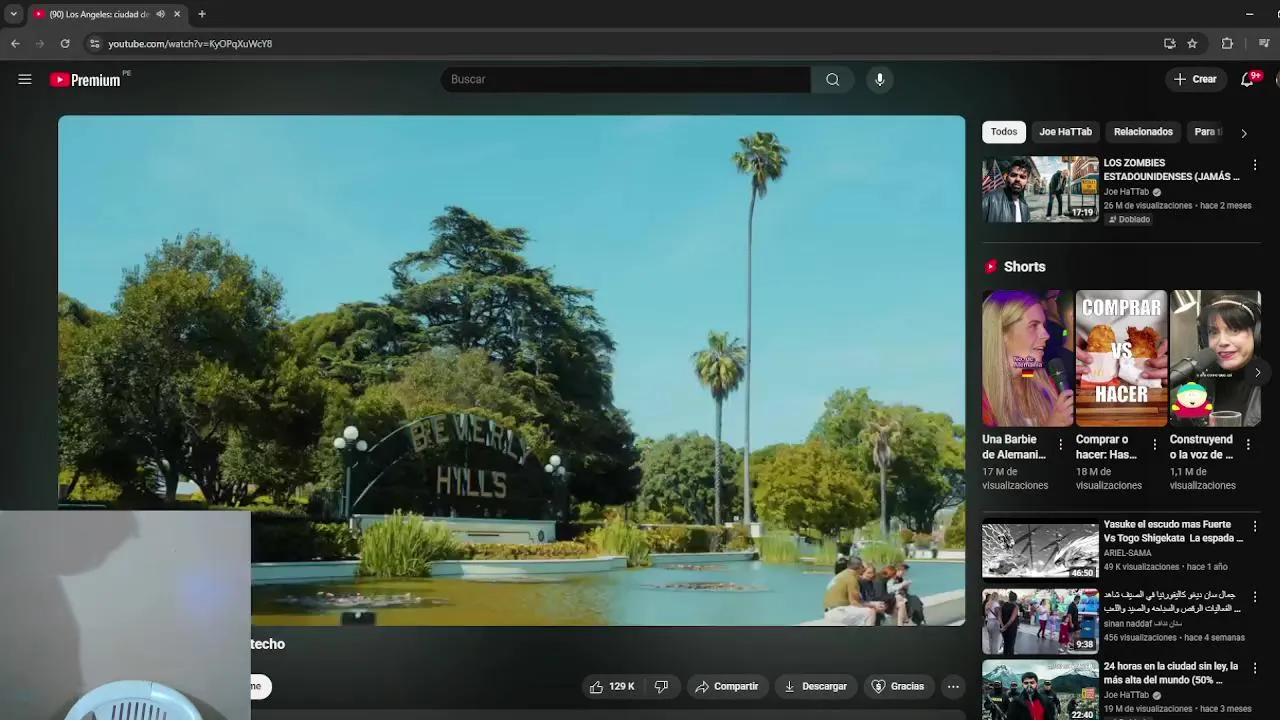The image size is (1280, 720).
Task: Reload the page
Action: pos(65,43)
